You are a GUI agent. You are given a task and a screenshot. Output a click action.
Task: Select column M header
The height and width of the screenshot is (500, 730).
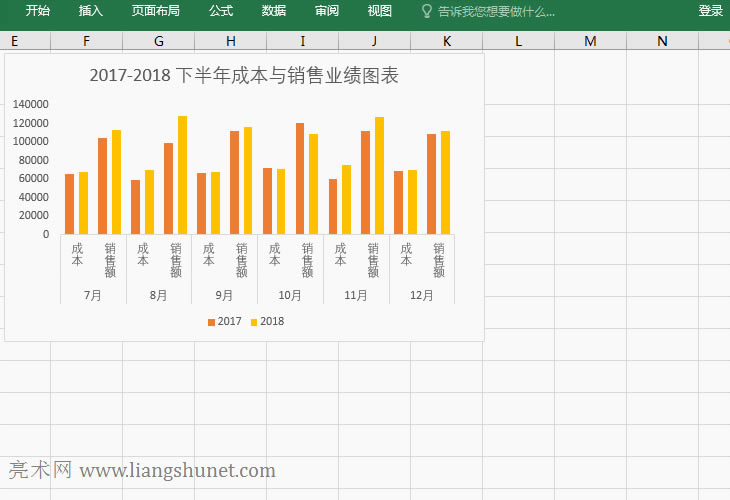[591, 41]
